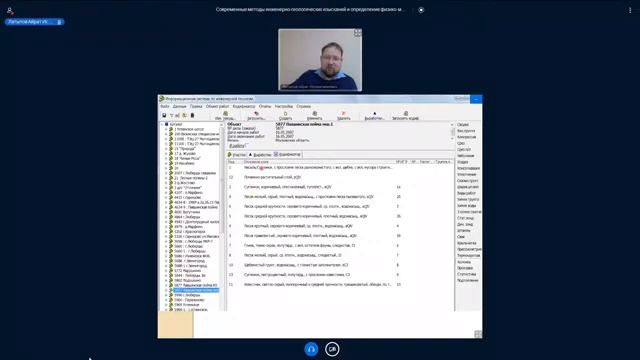Viewport: 640px width, 360px height.
Task: Open the Настройка menu
Action: [284, 106]
